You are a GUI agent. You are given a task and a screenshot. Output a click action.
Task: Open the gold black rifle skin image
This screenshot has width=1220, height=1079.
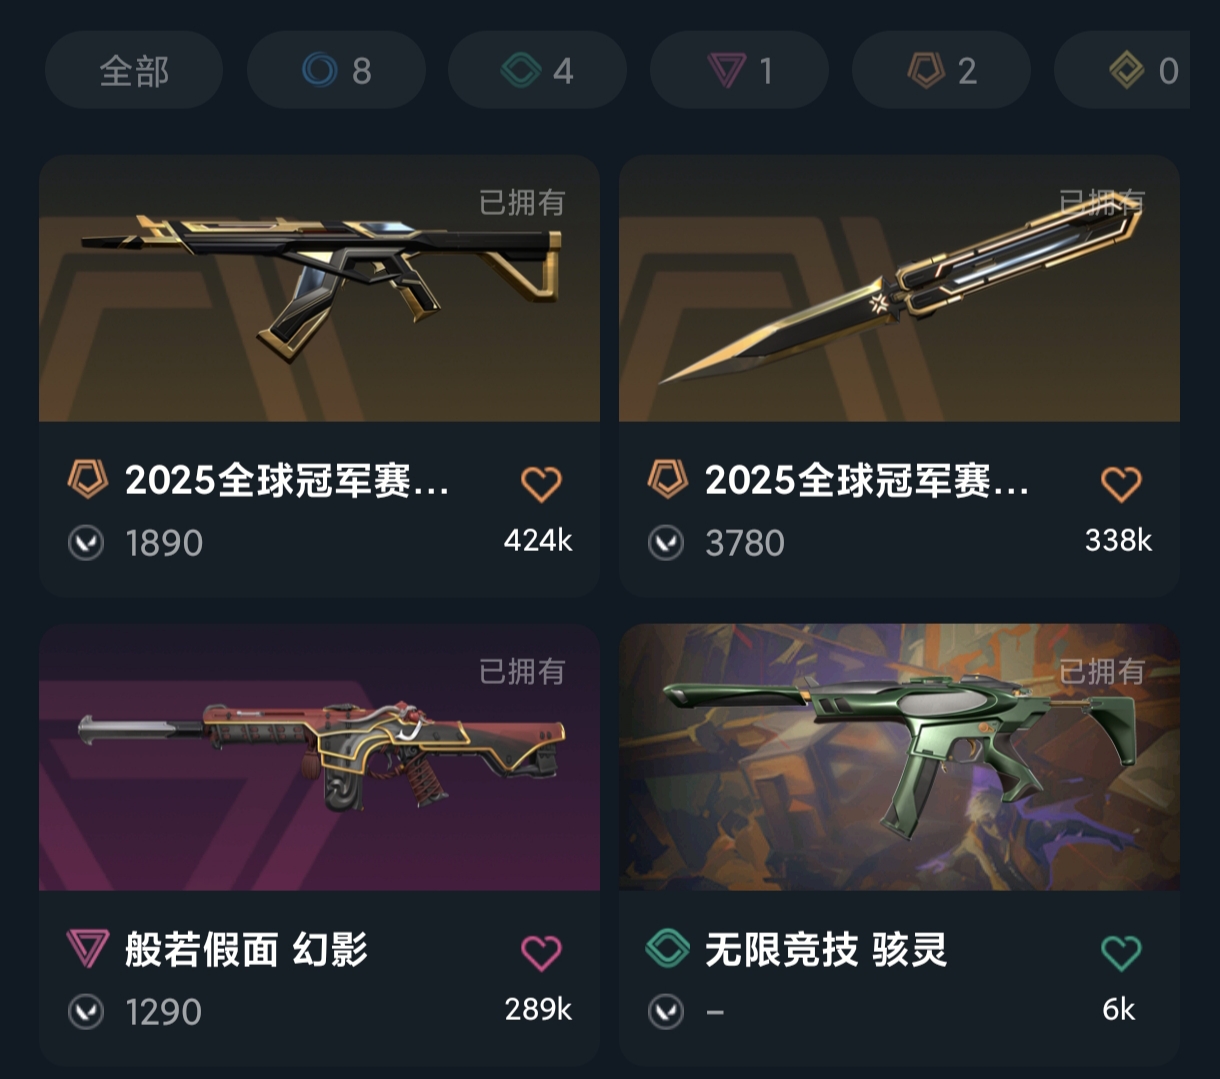[x=319, y=288]
